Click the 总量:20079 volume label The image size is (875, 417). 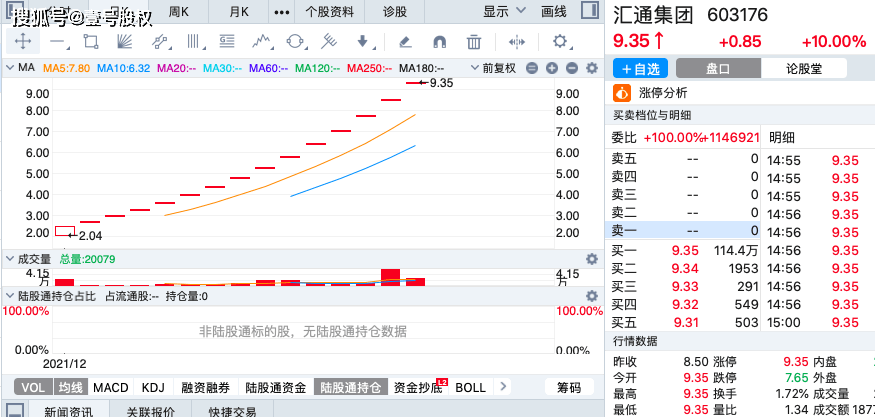pos(87,259)
